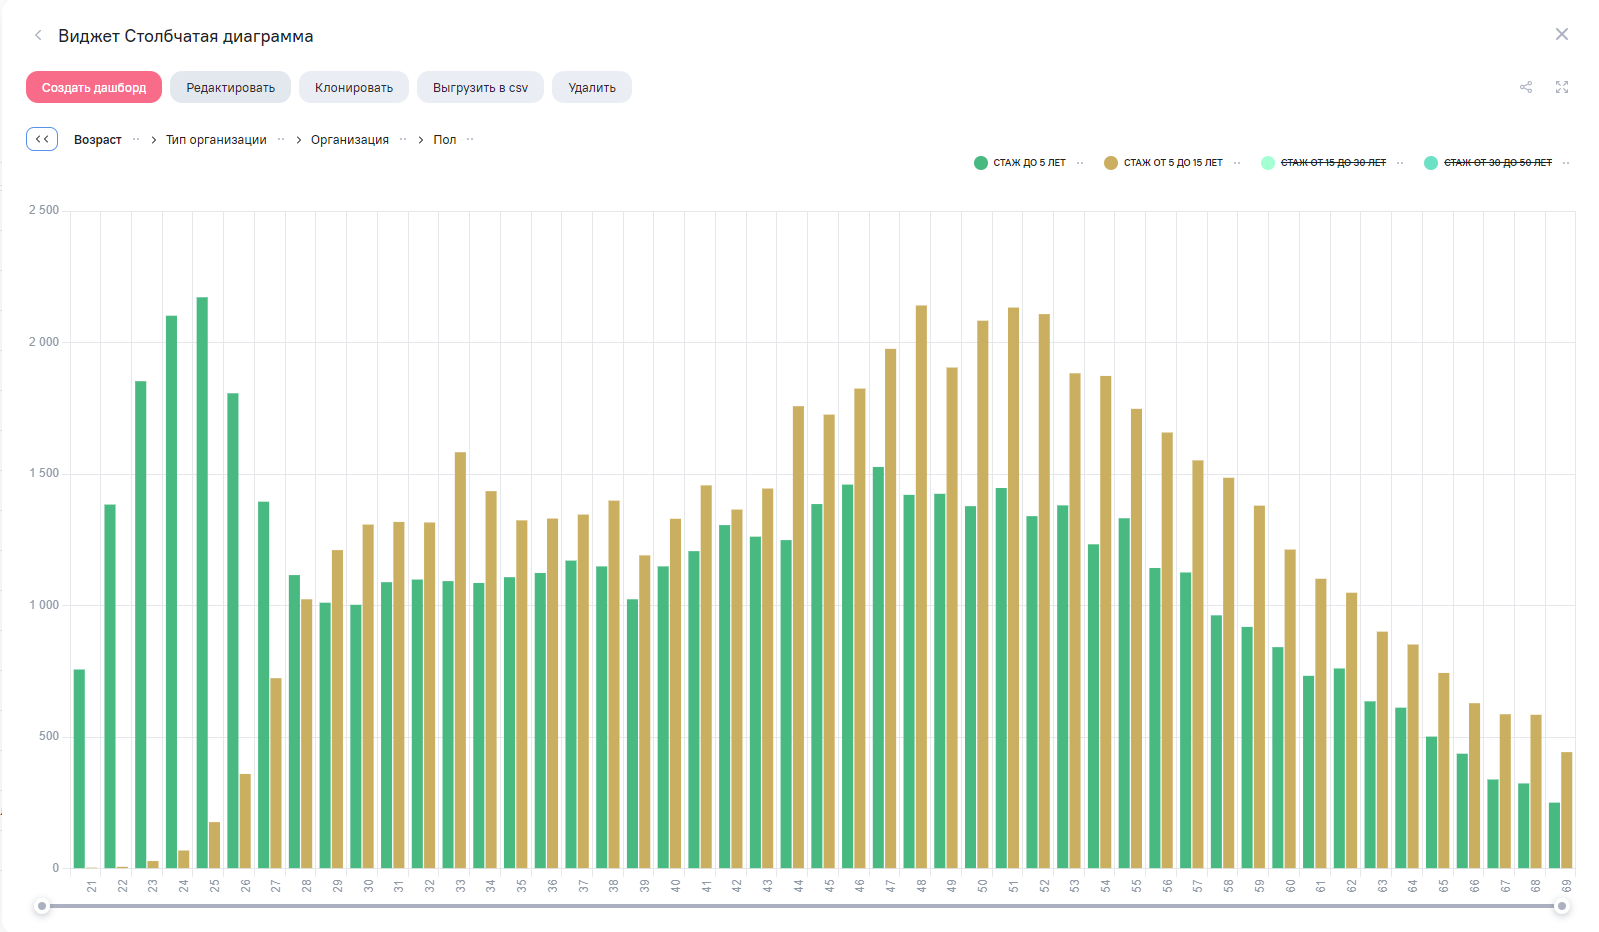Select the Организация breadcrumb level
The height and width of the screenshot is (932, 1599).
[349, 140]
